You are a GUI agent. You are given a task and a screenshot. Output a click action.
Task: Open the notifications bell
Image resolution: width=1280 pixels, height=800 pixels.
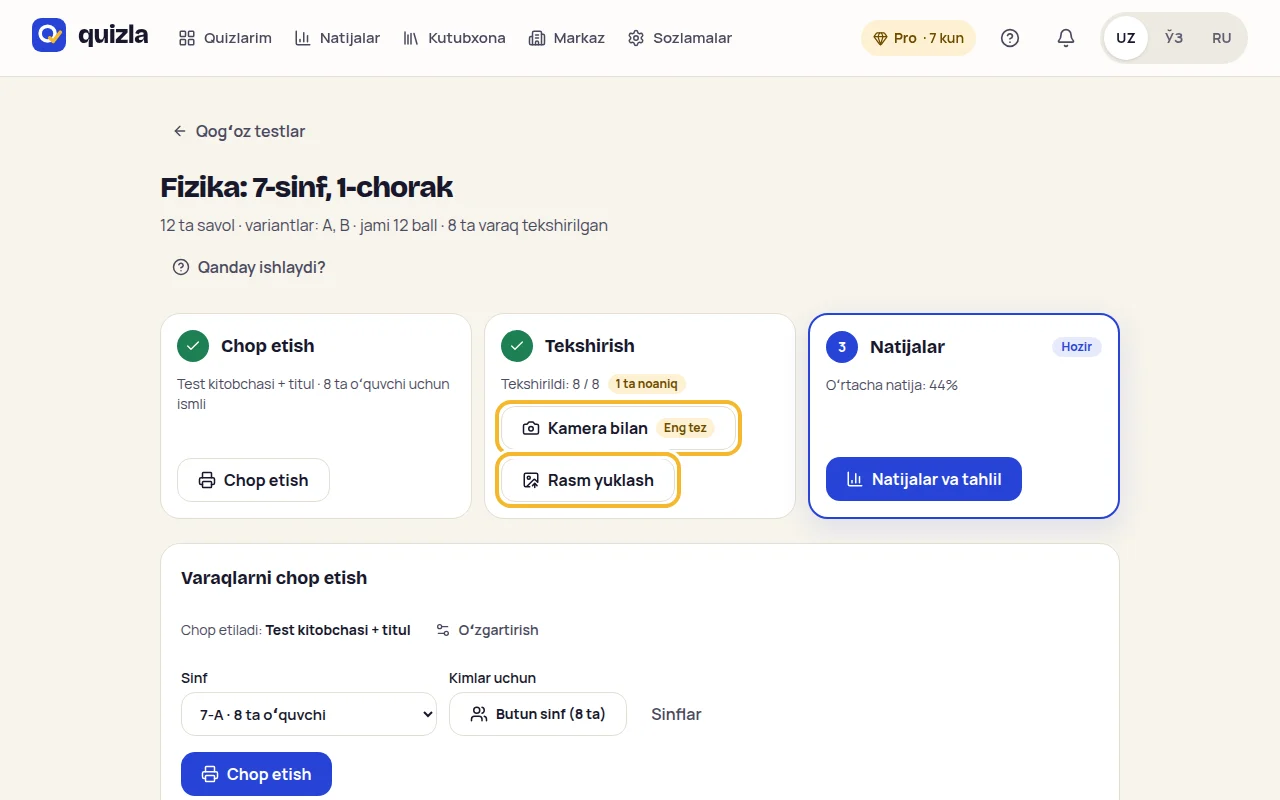click(1066, 38)
